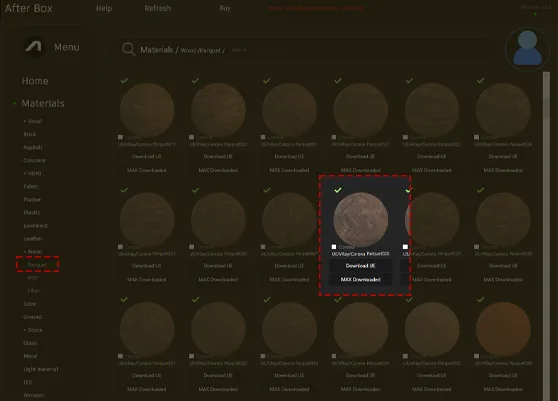The image size is (558, 401).
Task: Select the Plastic category
Action: click(32, 212)
